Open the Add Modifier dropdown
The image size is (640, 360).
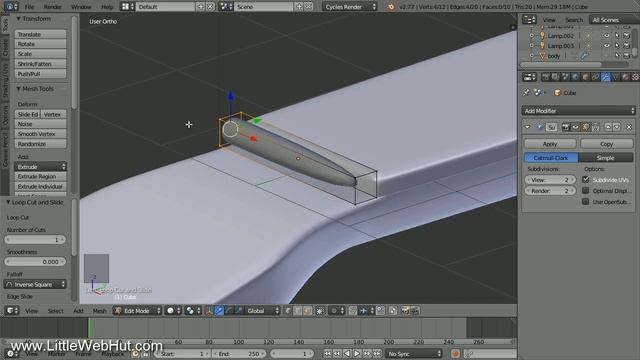[578, 111]
